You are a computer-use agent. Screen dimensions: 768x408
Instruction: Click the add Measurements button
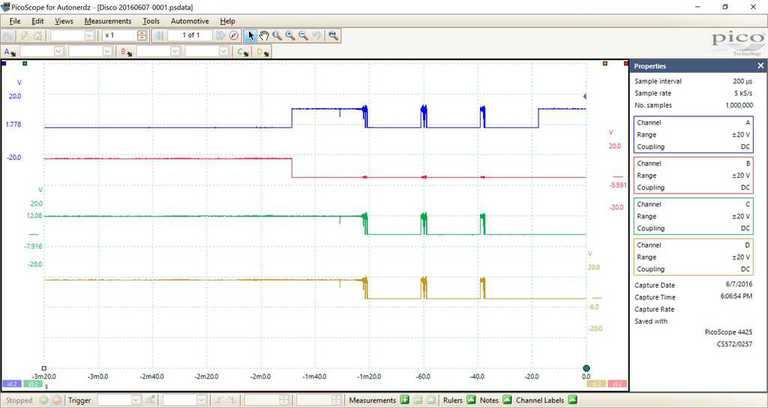click(404, 400)
